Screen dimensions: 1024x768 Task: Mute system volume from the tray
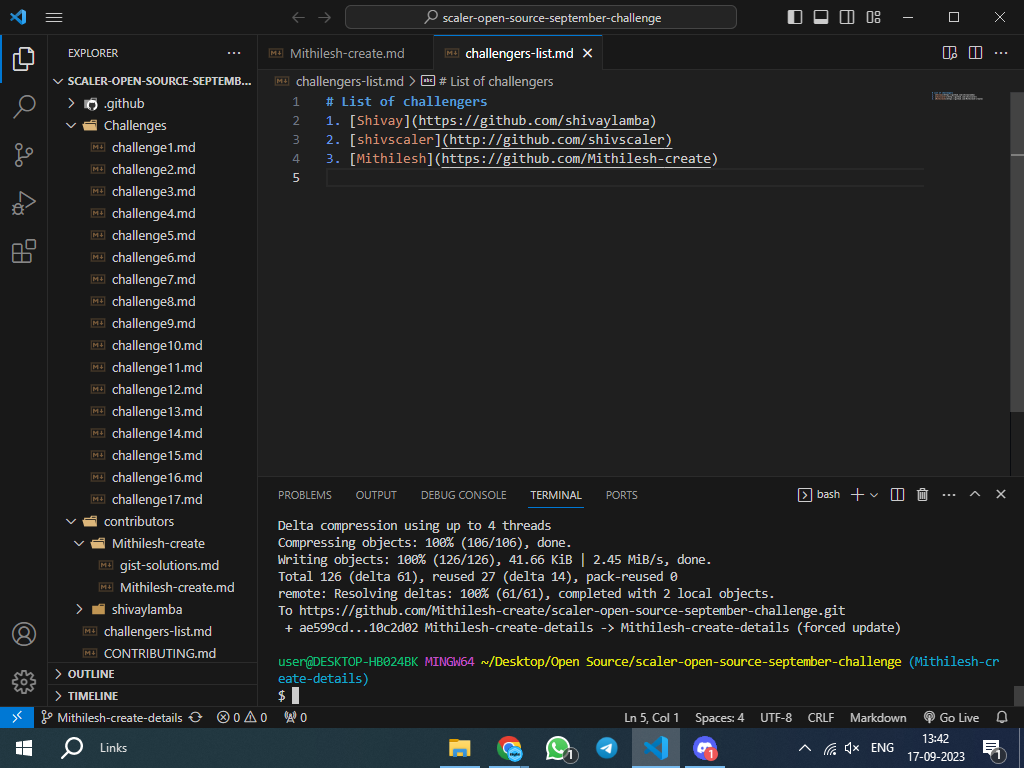854,747
